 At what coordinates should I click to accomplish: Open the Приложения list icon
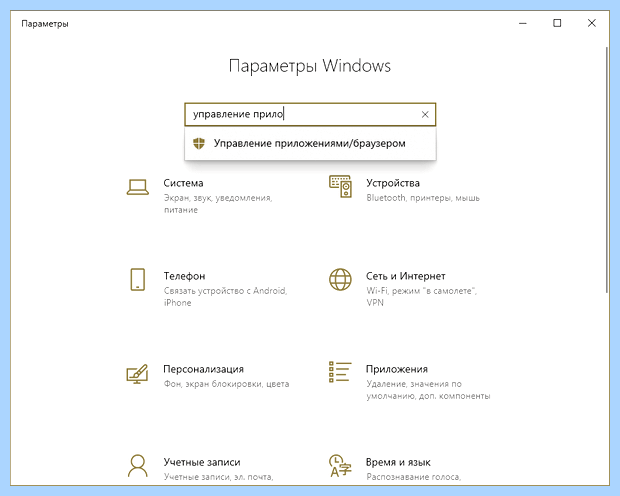coord(340,372)
